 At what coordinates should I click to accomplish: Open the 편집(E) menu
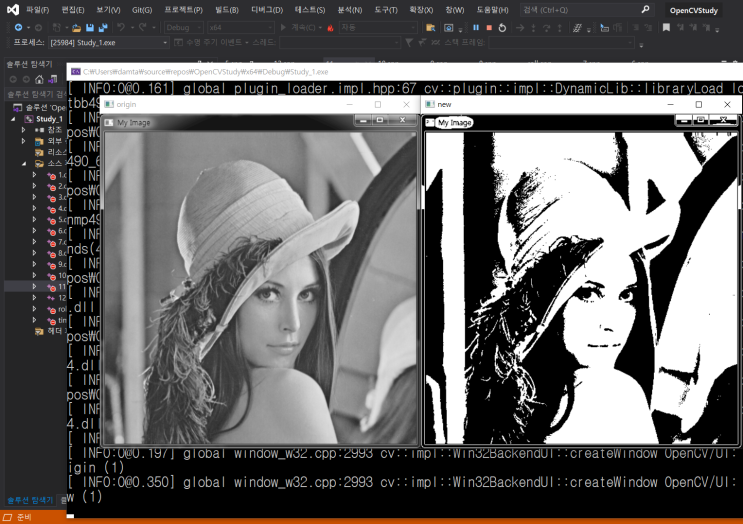click(x=72, y=10)
